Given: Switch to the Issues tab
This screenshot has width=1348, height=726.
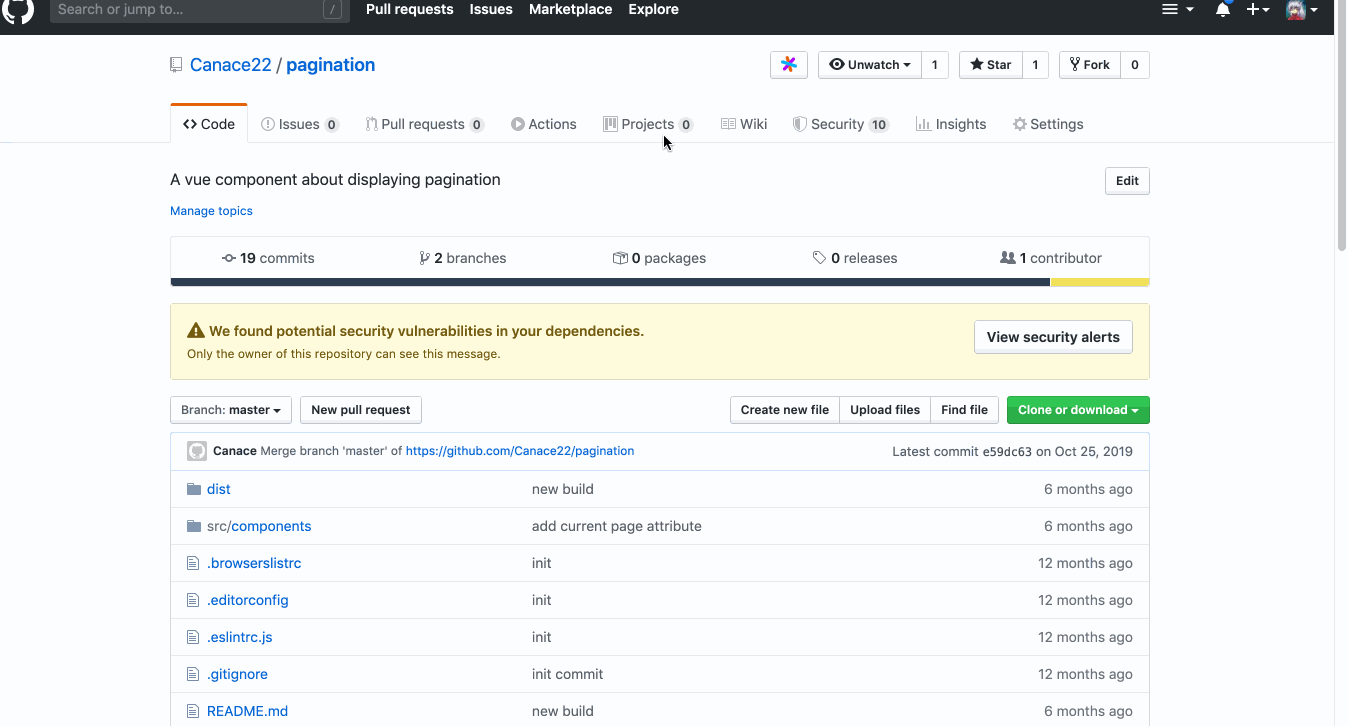Looking at the screenshot, I should (300, 124).
